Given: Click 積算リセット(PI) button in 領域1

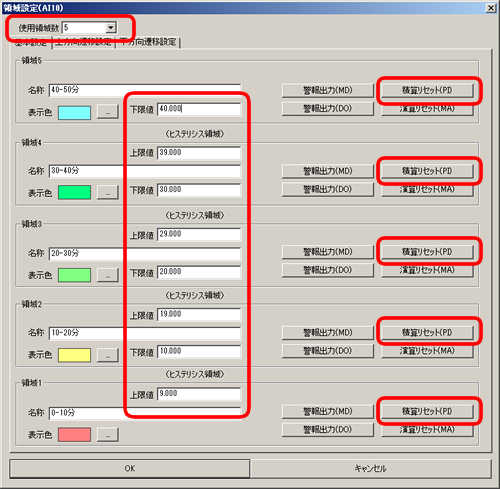Looking at the screenshot, I should [427, 411].
